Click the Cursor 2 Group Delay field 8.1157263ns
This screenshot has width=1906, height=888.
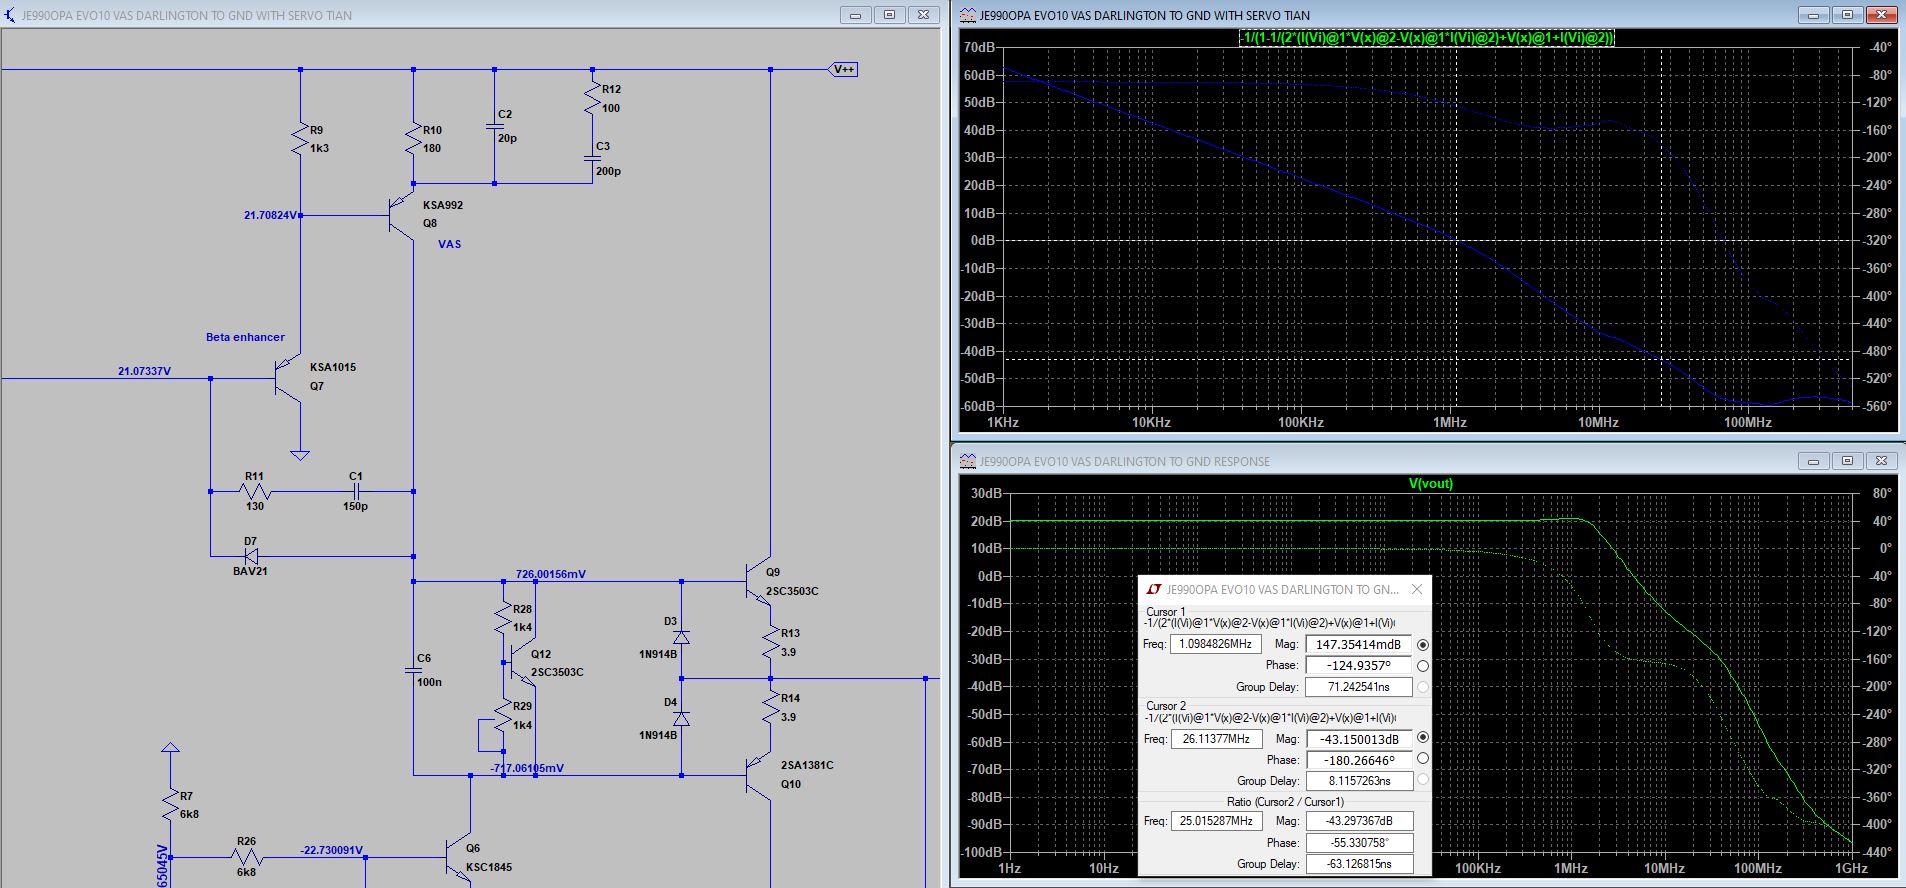(x=1358, y=781)
